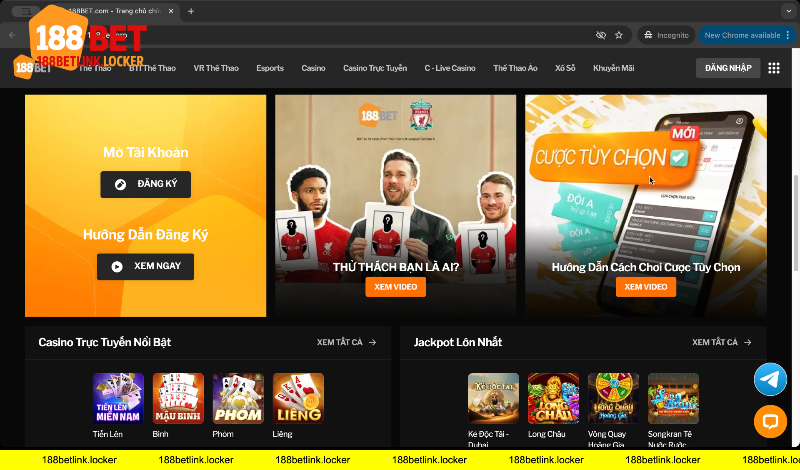Screen dimensions: 800x470
Task: Select the Liêng game icon
Action: tap(298, 398)
